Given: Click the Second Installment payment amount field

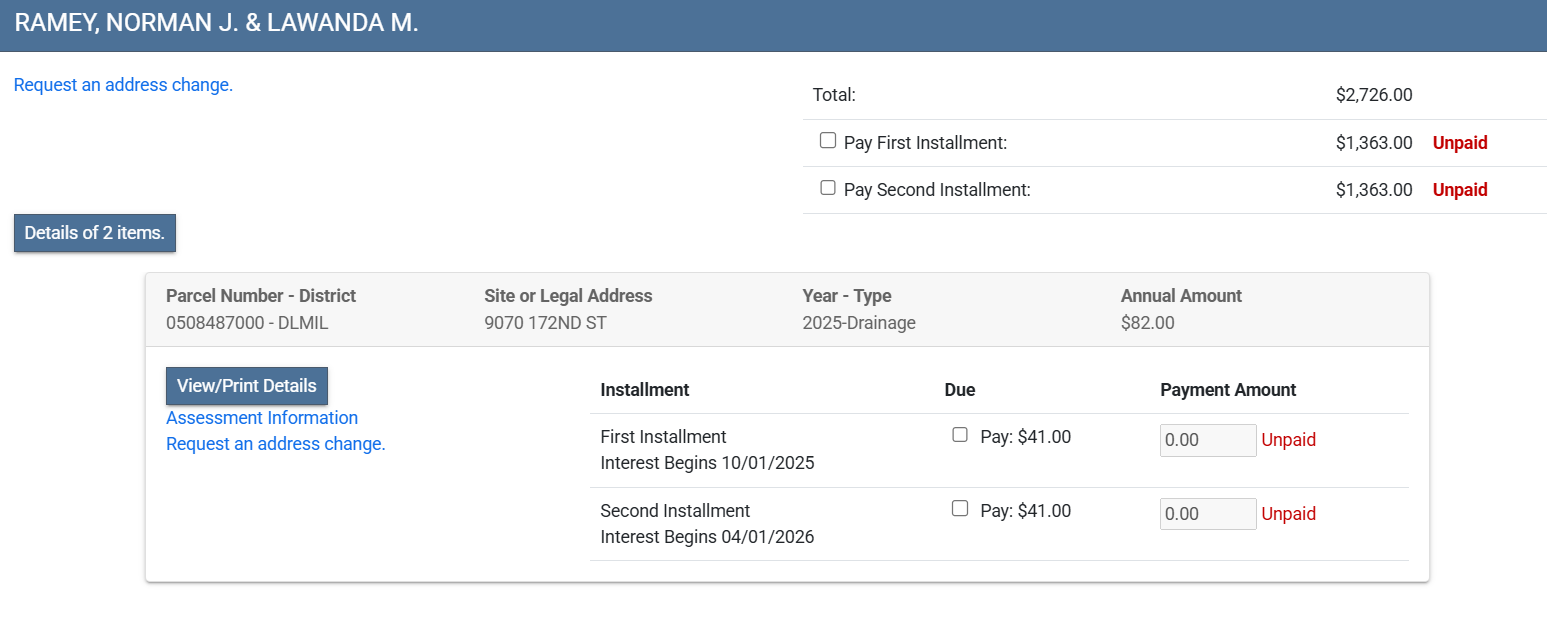Looking at the screenshot, I should pos(1207,514).
